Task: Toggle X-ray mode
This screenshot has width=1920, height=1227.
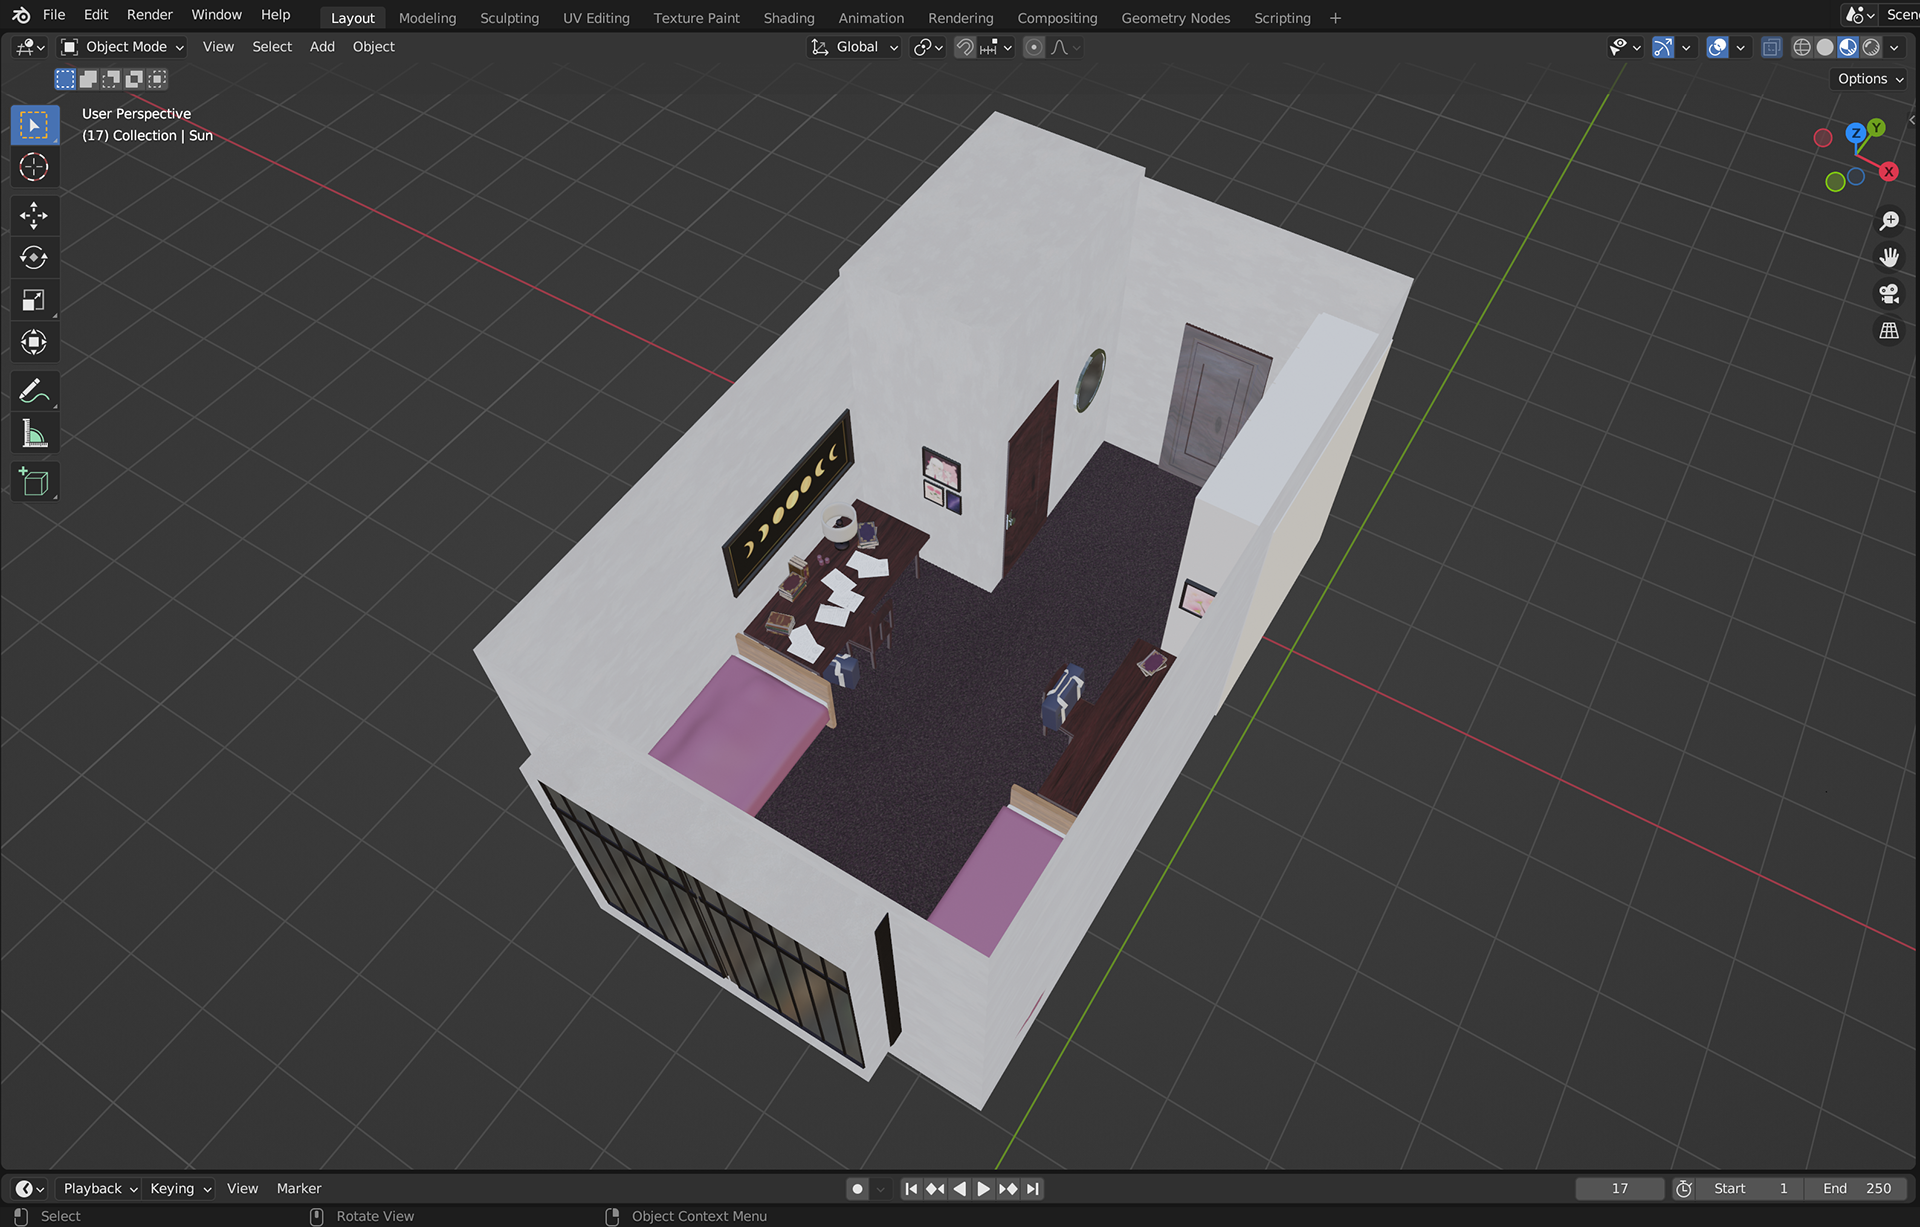Action: point(1771,47)
